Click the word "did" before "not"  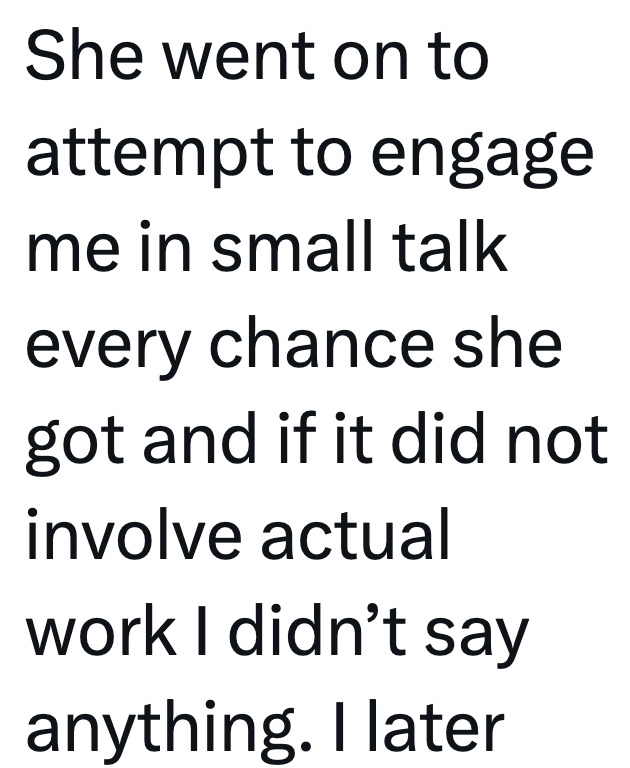[447, 439]
